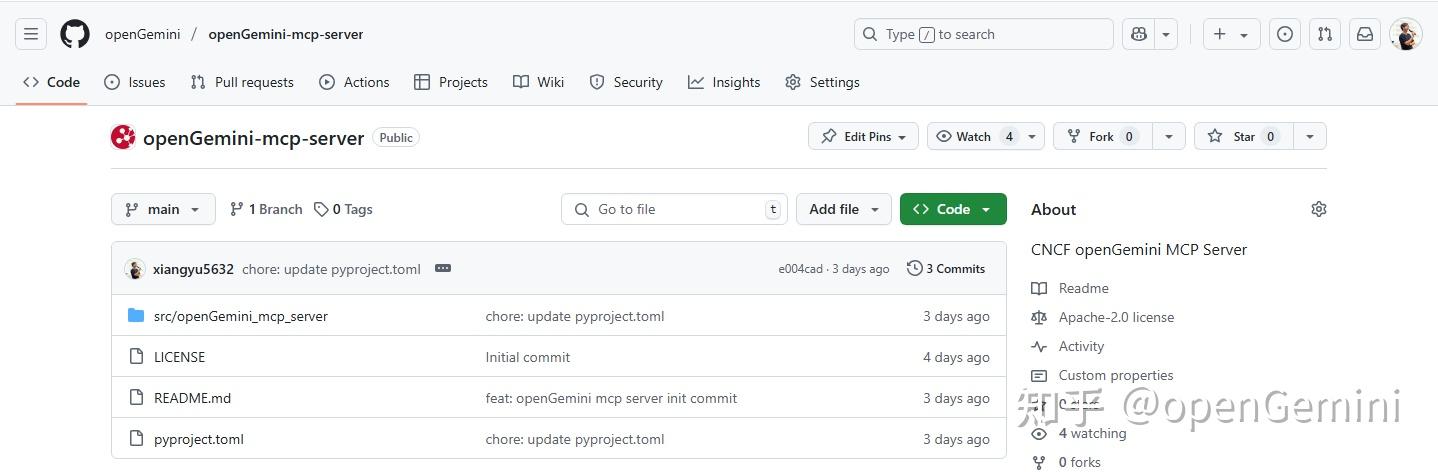The height and width of the screenshot is (472, 1438).
Task: Expand the green Code dropdown
Action: 952,209
